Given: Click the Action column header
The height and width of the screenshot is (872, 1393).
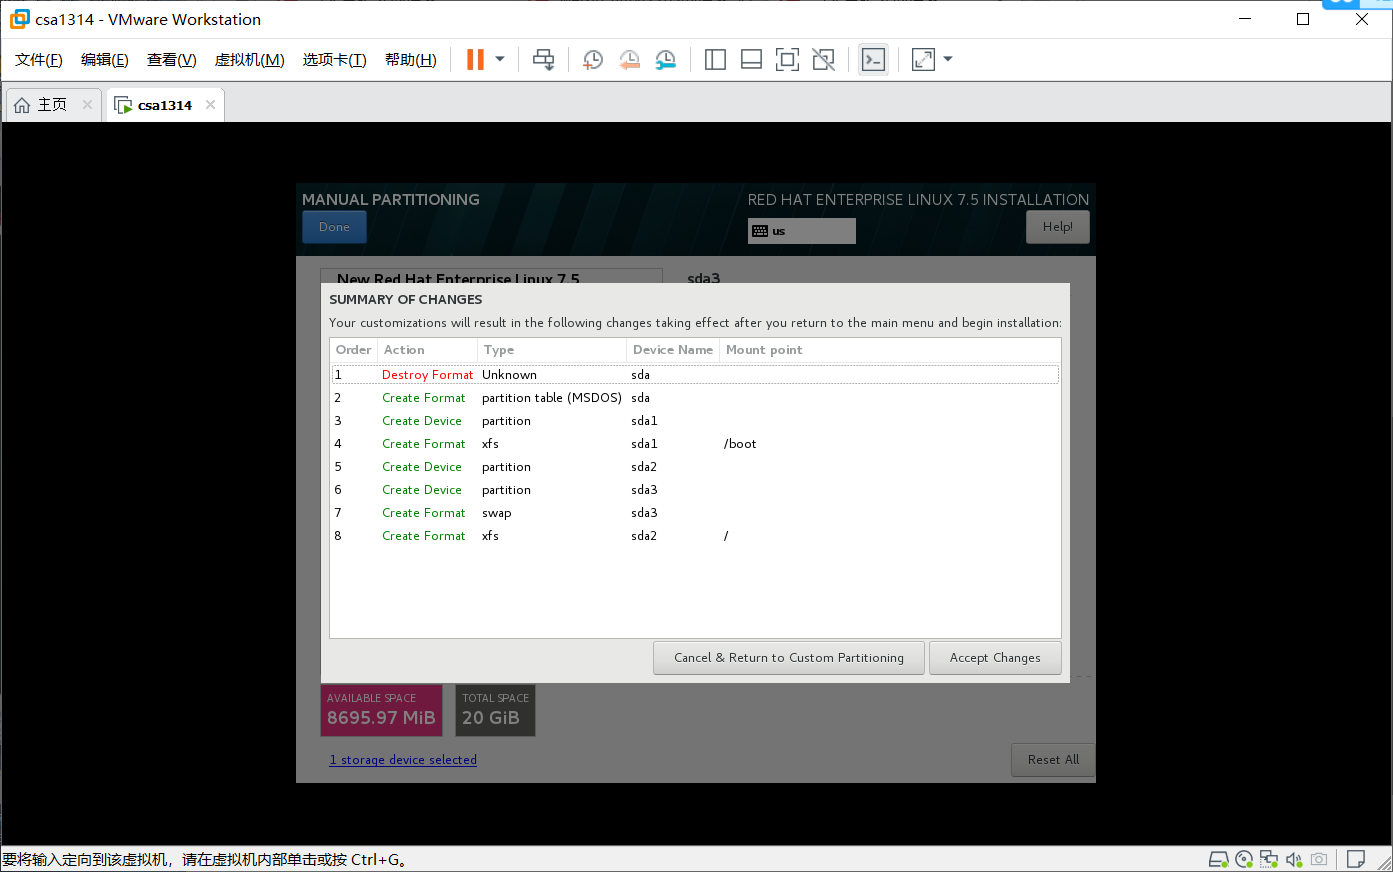Looking at the screenshot, I should coord(427,350).
